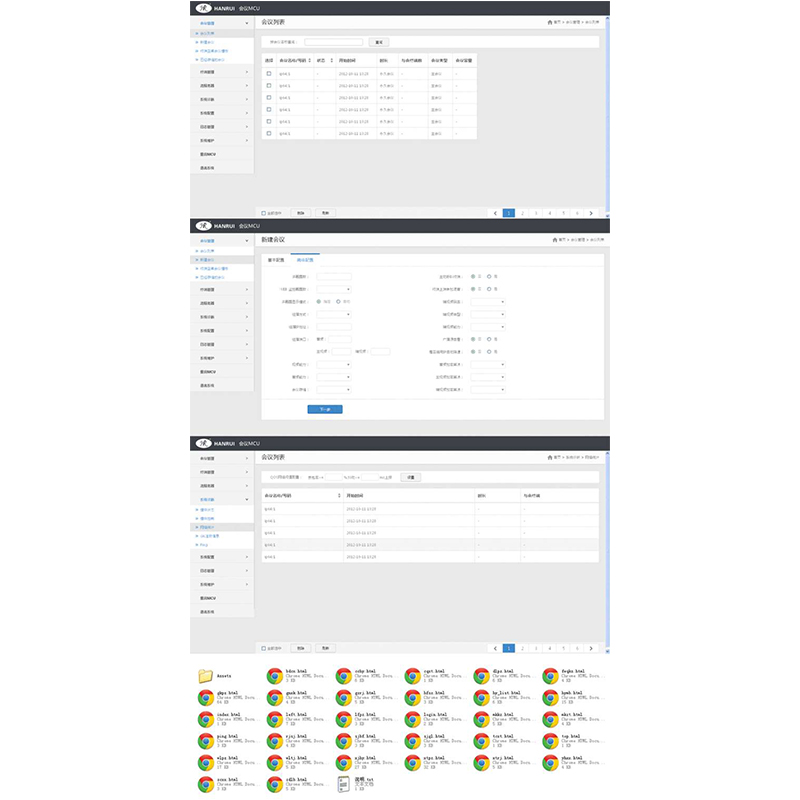Open the ping.html Chrome file icon

click(x=205, y=741)
